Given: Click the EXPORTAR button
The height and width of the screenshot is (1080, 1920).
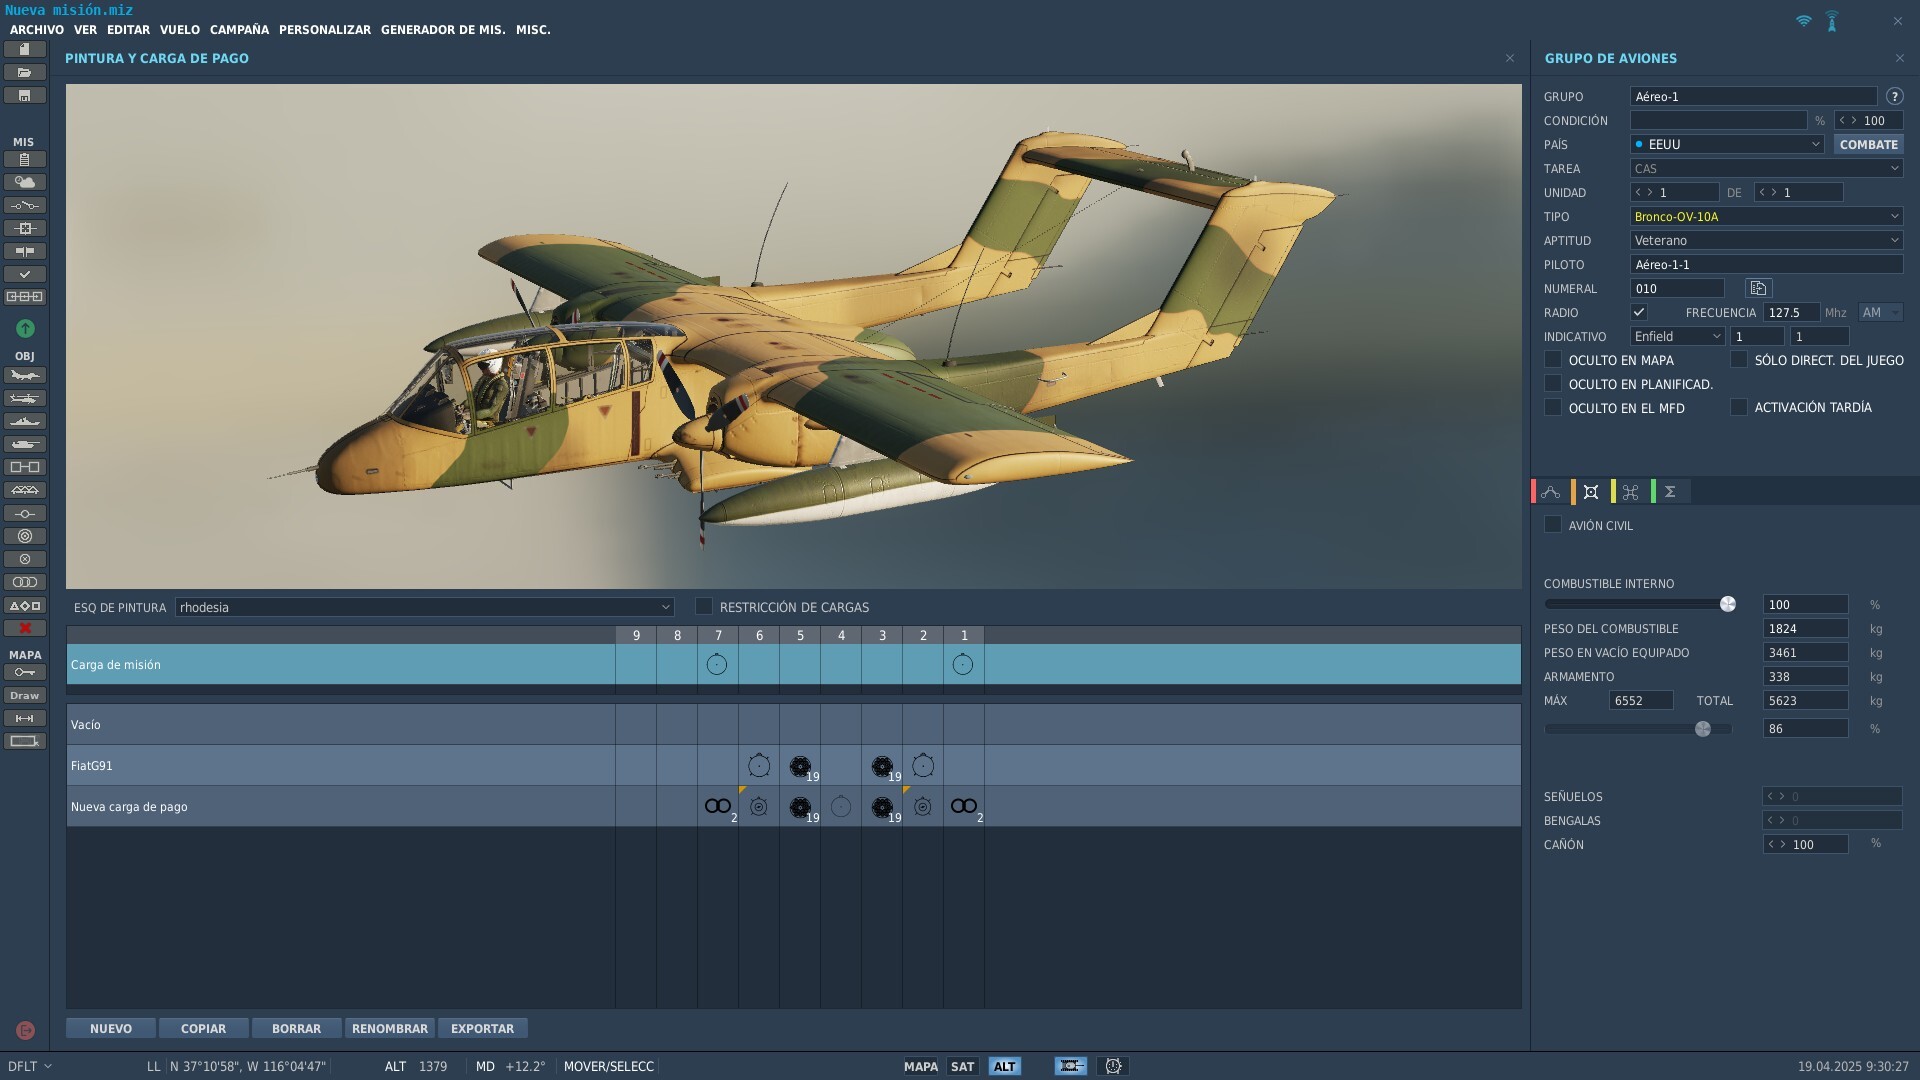Looking at the screenshot, I should point(482,1028).
